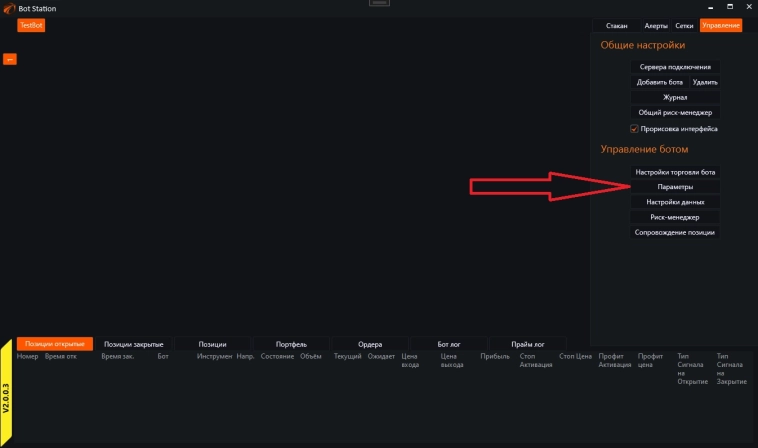This screenshot has width=758, height=448.
Task: Click the Параметры button
Action: tap(675, 187)
